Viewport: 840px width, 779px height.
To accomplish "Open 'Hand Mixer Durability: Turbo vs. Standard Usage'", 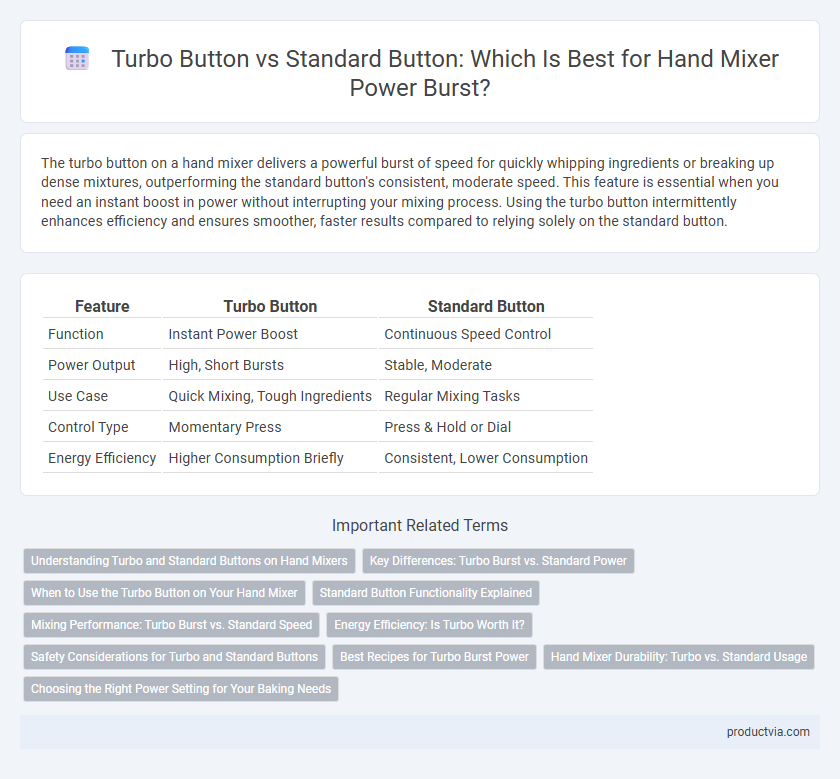I will 679,656.
